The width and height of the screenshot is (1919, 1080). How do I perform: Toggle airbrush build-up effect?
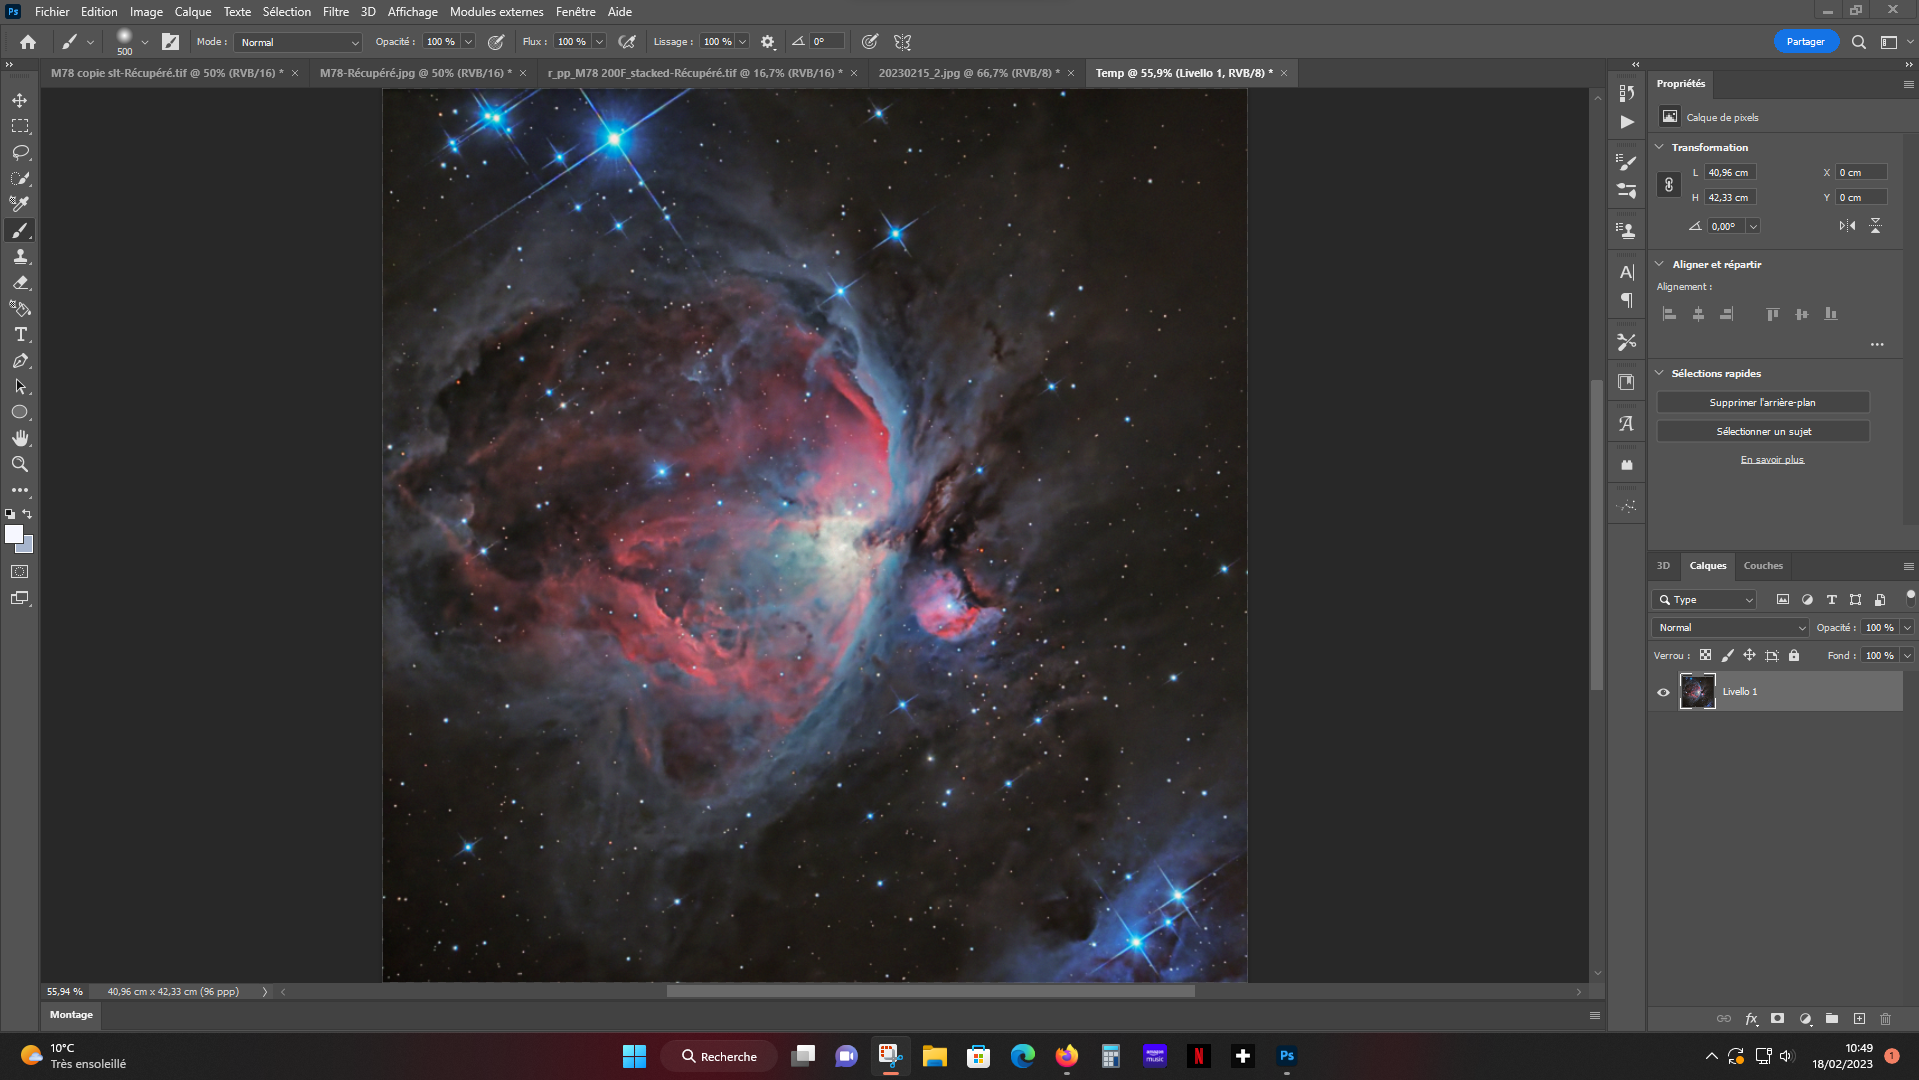click(x=627, y=42)
